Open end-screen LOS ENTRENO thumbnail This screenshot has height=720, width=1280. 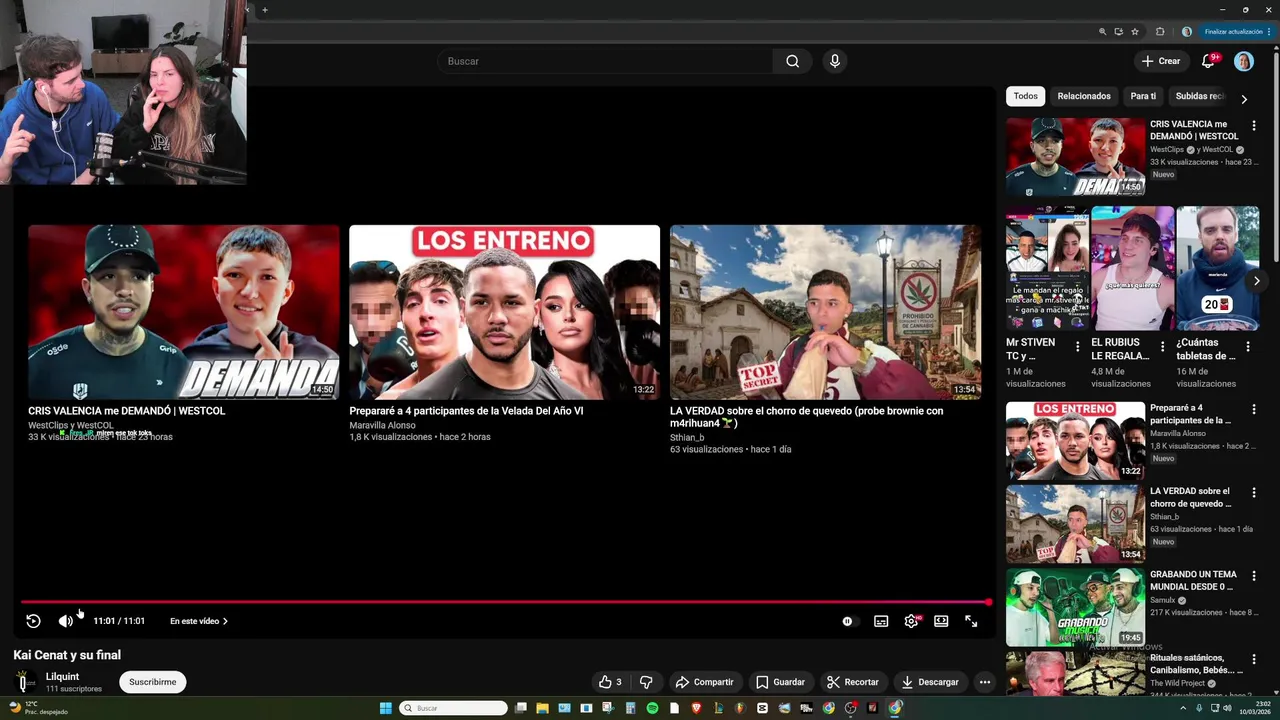(x=504, y=312)
